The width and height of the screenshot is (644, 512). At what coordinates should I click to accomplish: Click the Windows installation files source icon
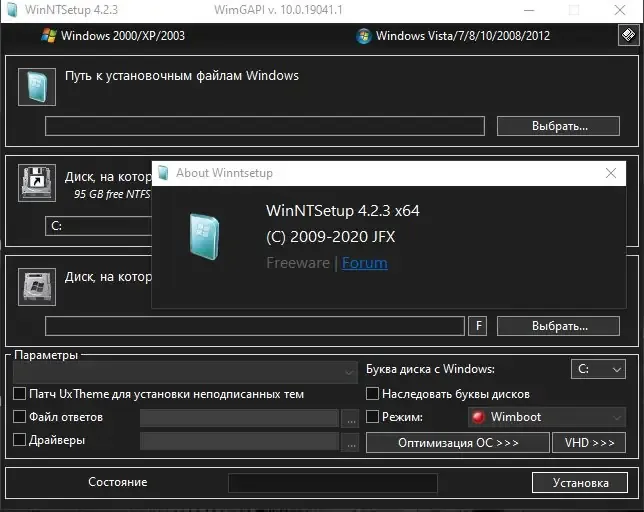coord(37,87)
